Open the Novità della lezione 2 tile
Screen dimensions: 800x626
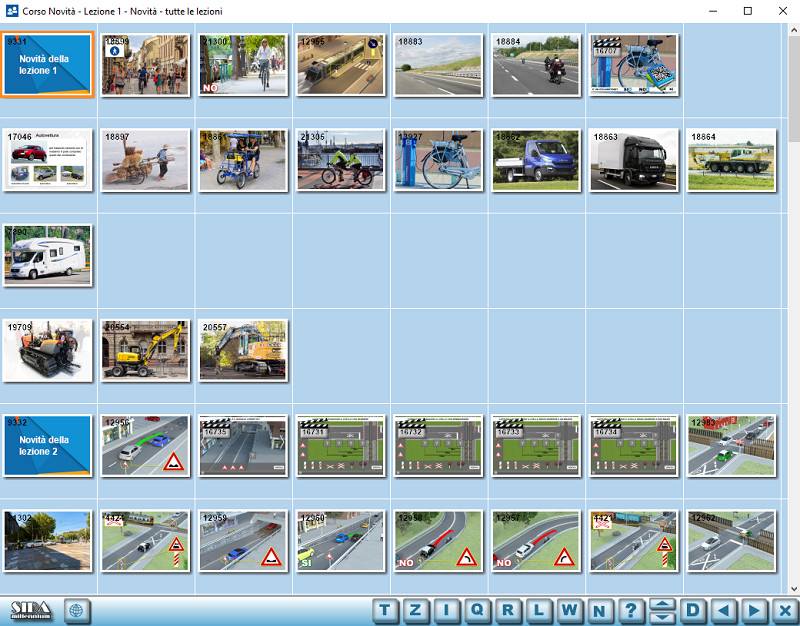(47, 446)
